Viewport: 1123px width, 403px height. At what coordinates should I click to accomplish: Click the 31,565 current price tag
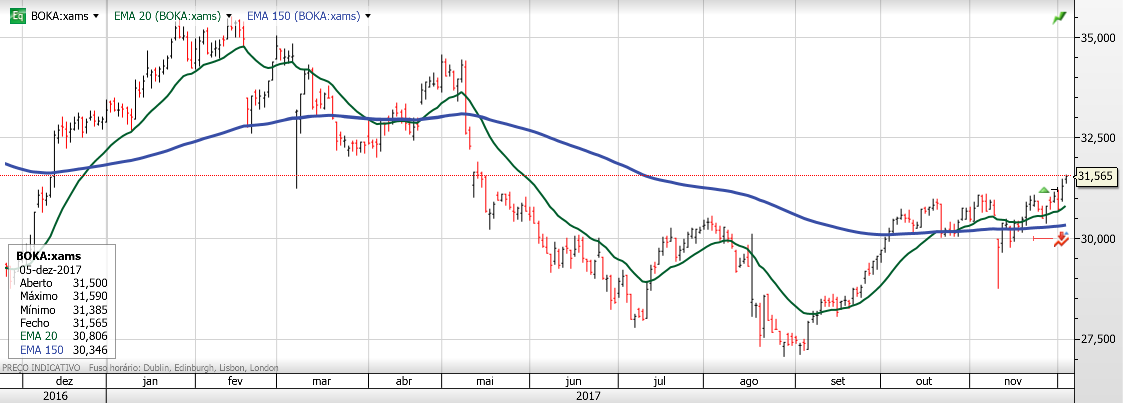tap(1097, 176)
